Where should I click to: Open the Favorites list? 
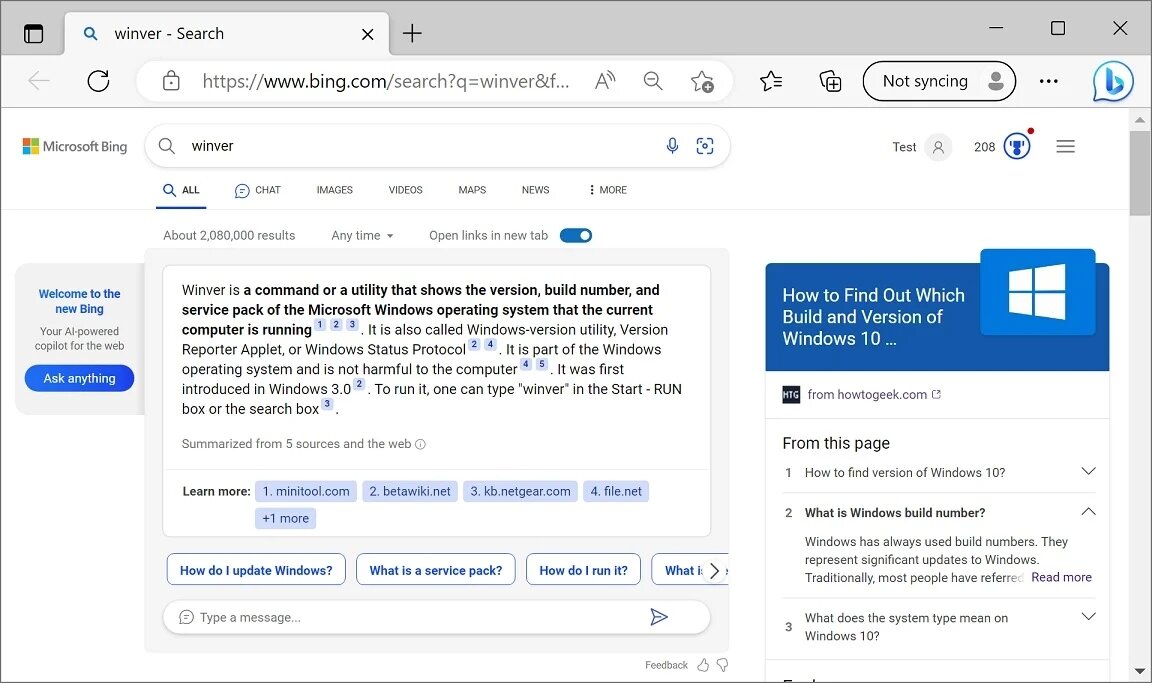click(x=771, y=81)
